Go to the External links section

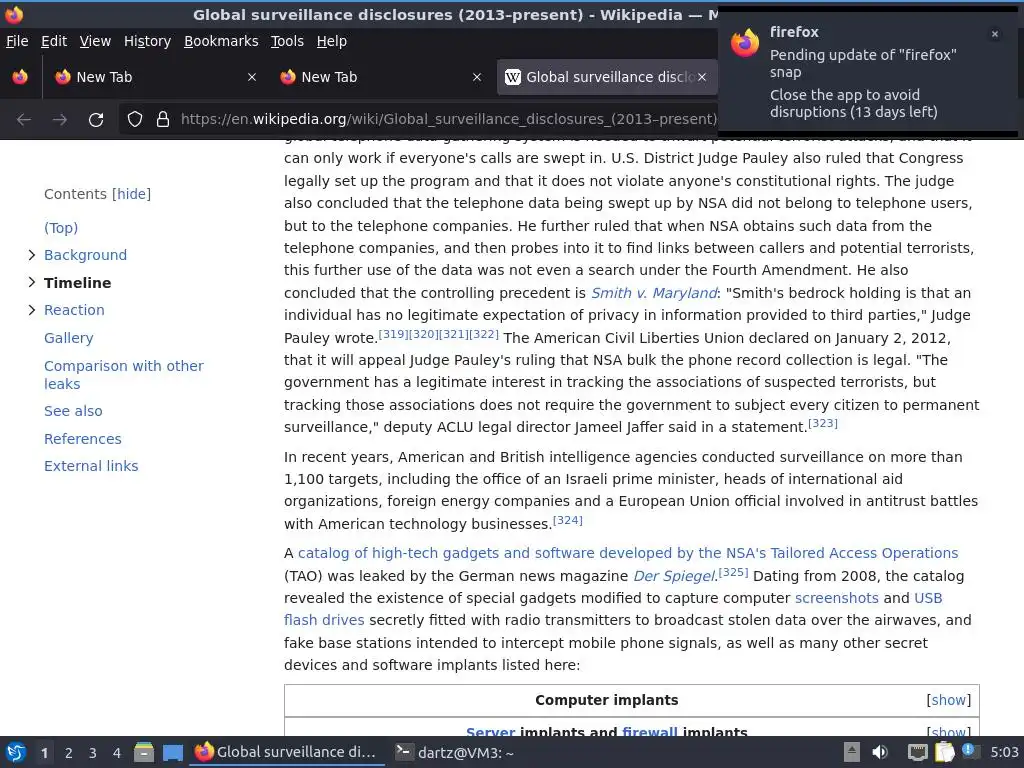(x=91, y=466)
